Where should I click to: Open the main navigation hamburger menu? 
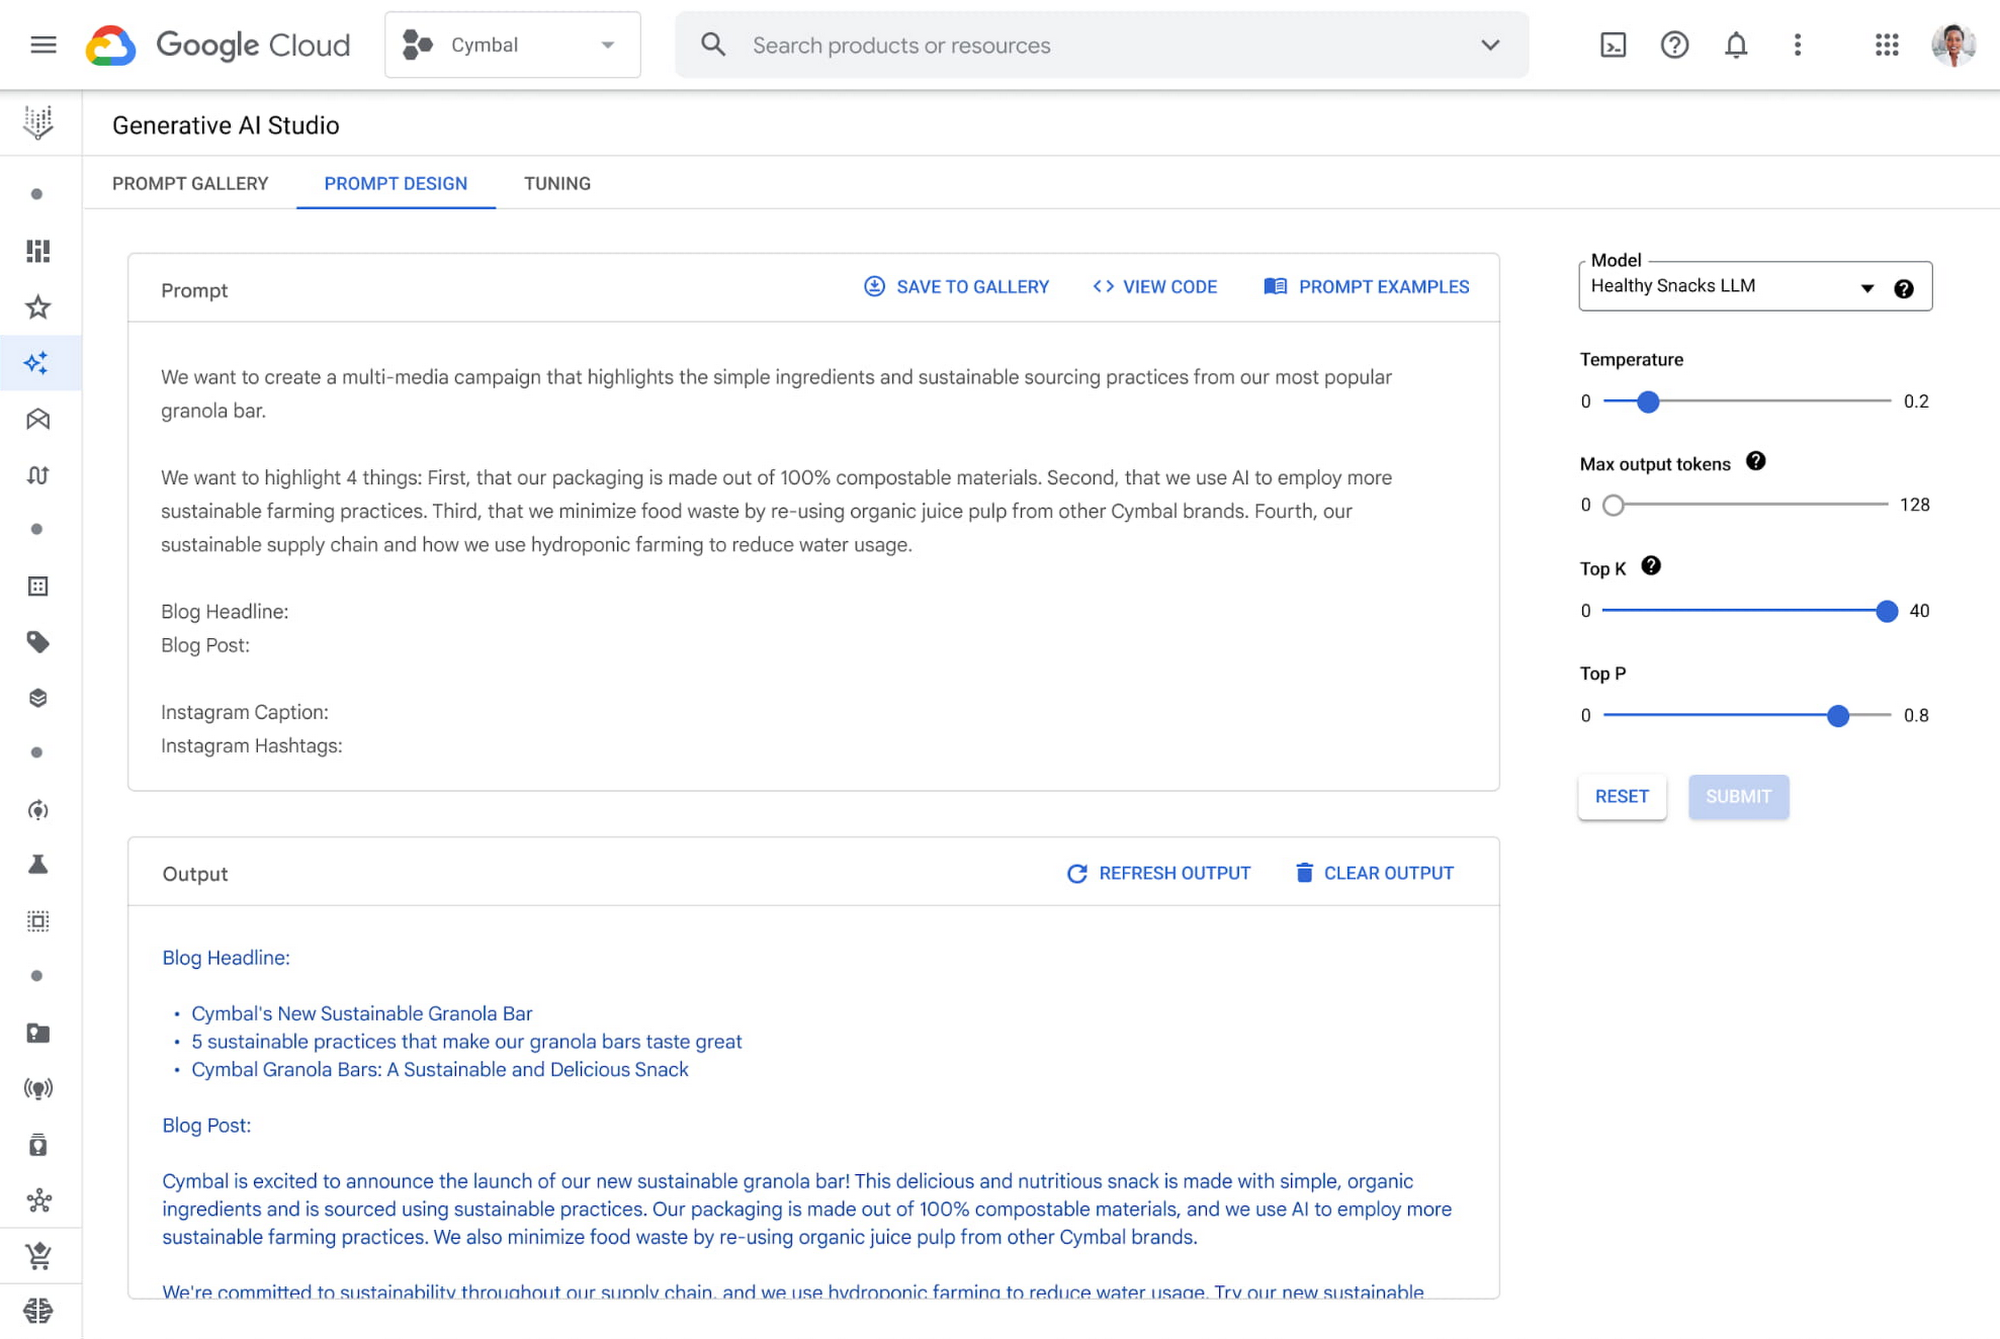[x=43, y=45]
